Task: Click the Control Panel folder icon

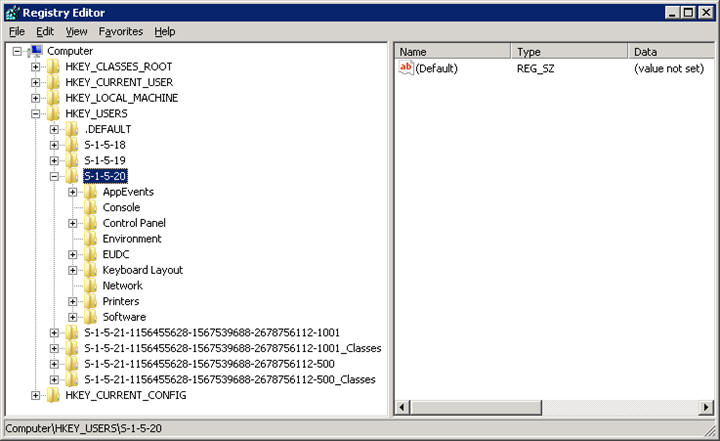Action: 90,223
